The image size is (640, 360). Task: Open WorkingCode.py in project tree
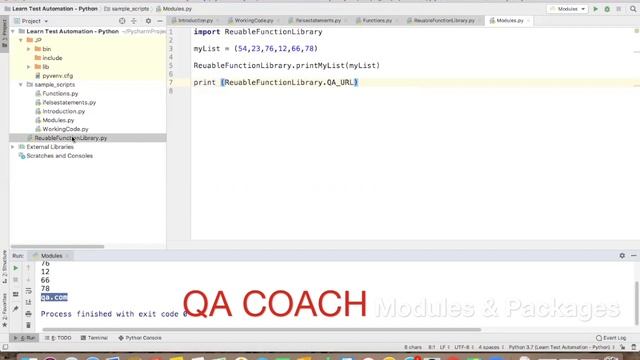[x=65, y=129]
